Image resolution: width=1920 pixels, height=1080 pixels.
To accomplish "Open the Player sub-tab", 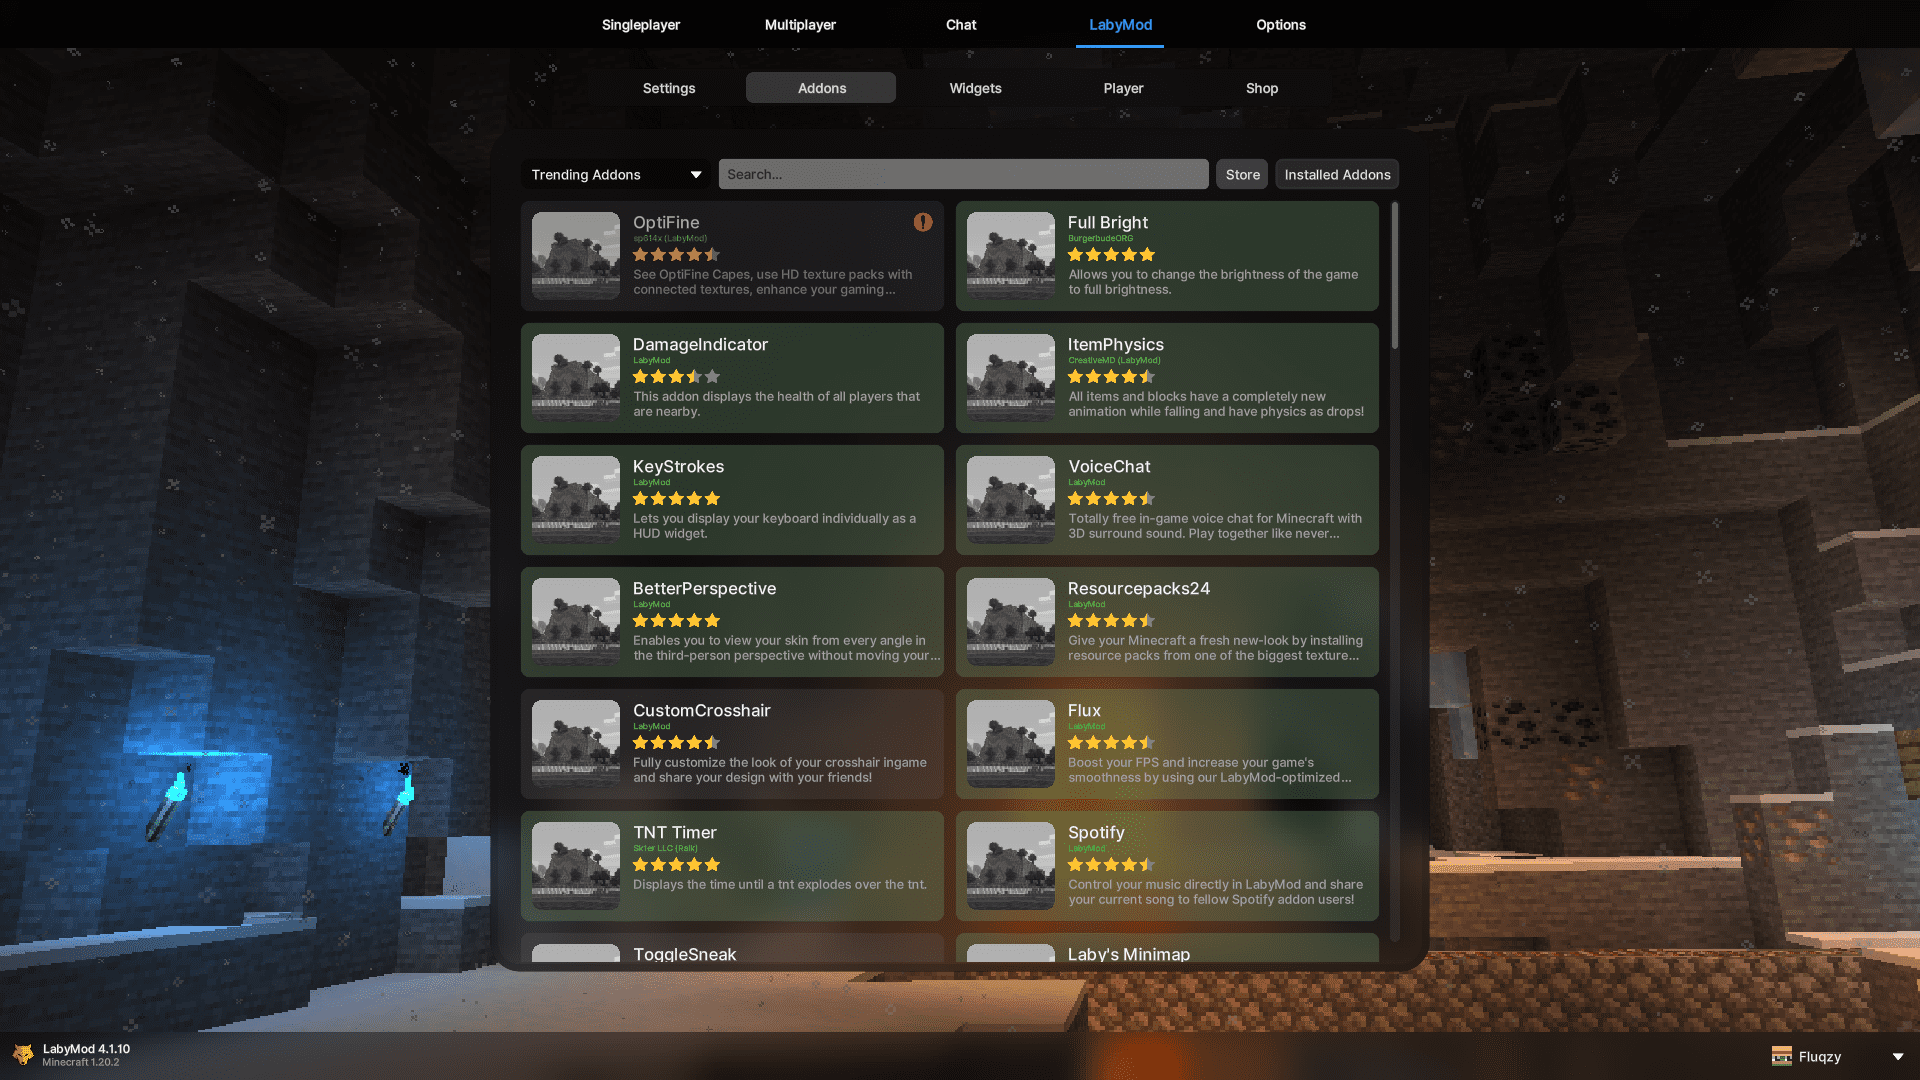I will pos(1123,88).
